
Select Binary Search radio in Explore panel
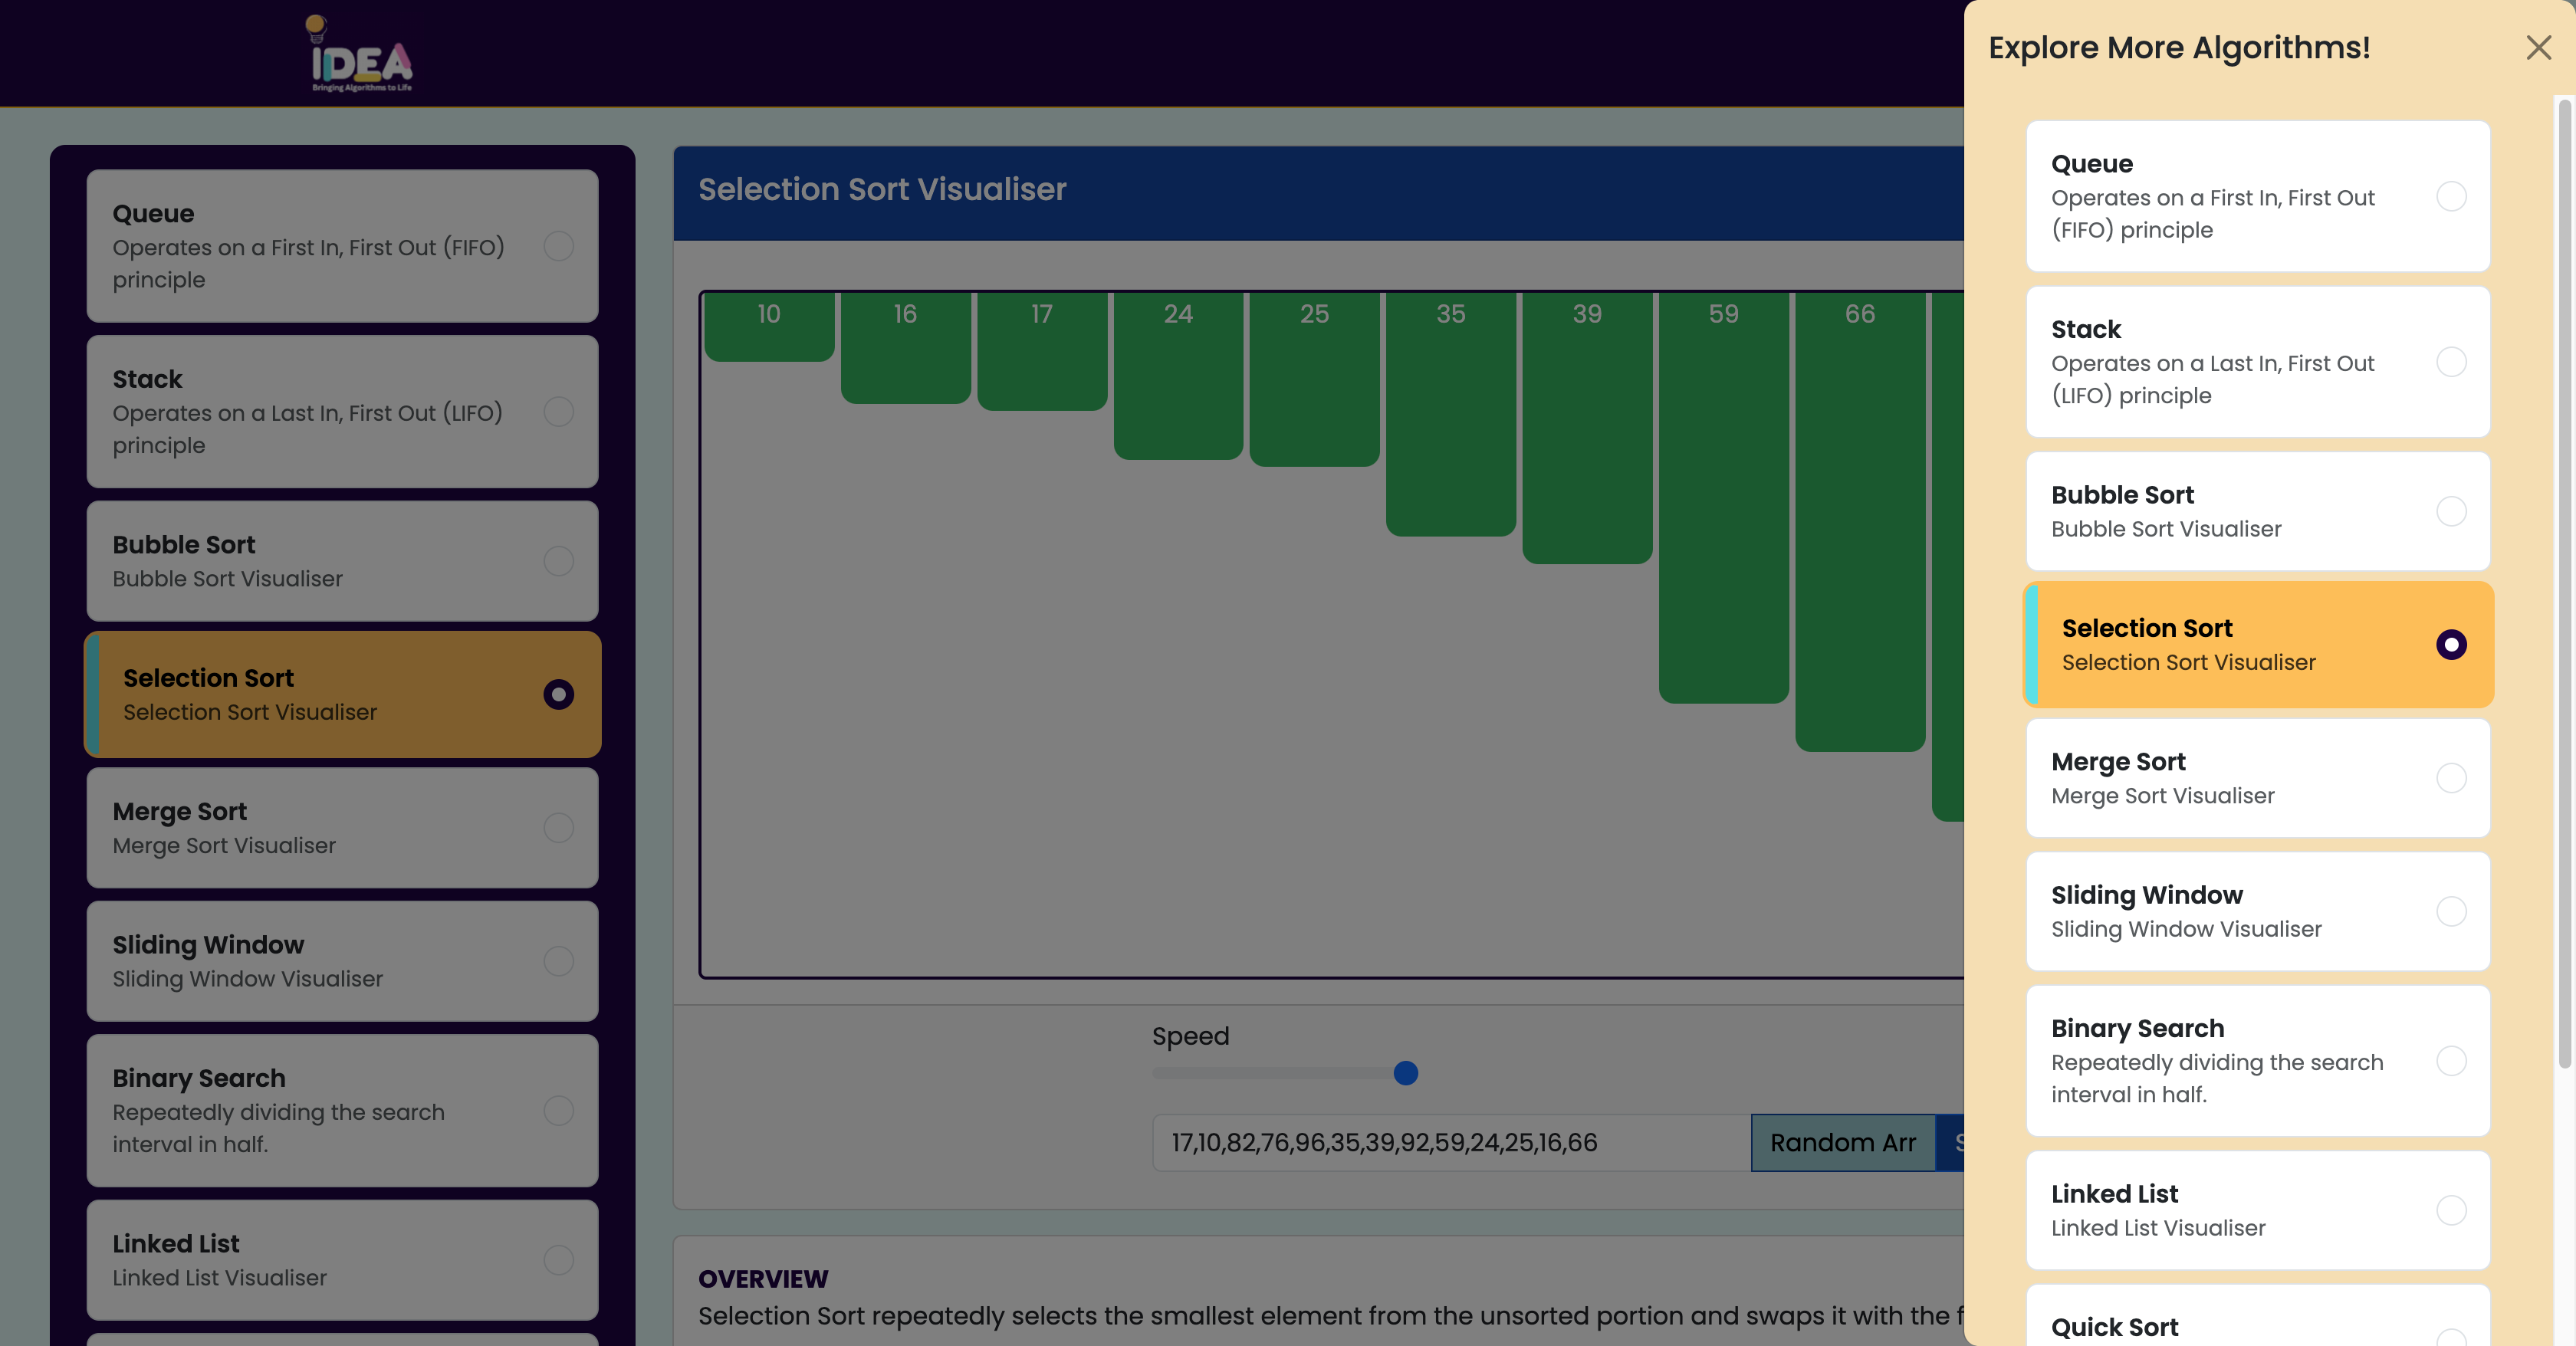(x=2451, y=1061)
